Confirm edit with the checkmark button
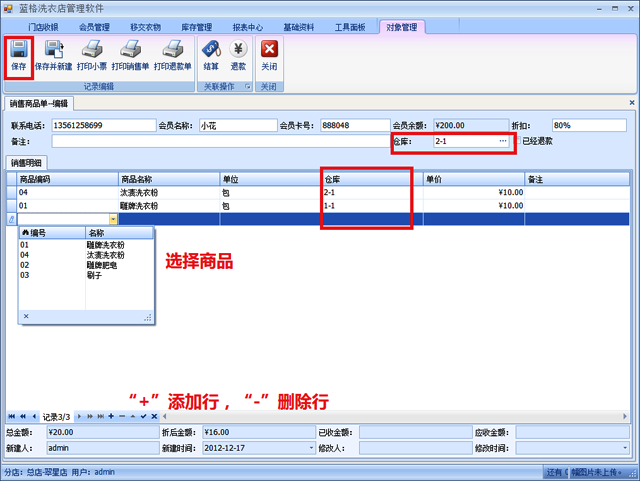The image size is (640, 481). (143, 416)
